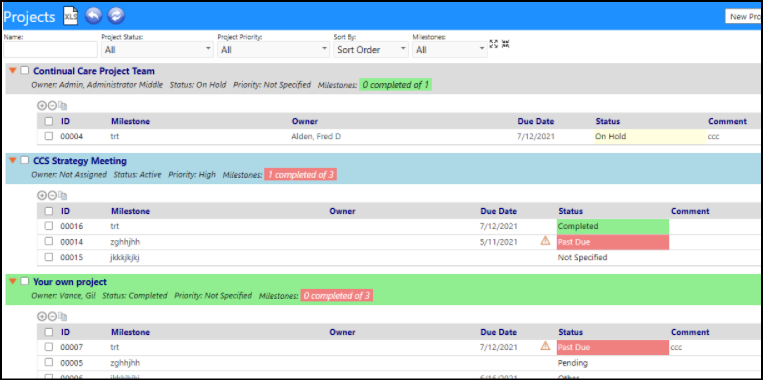The width and height of the screenshot is (763, 380).
Task: Check milestone 00016 checkbox
Action: pos(49,226)
